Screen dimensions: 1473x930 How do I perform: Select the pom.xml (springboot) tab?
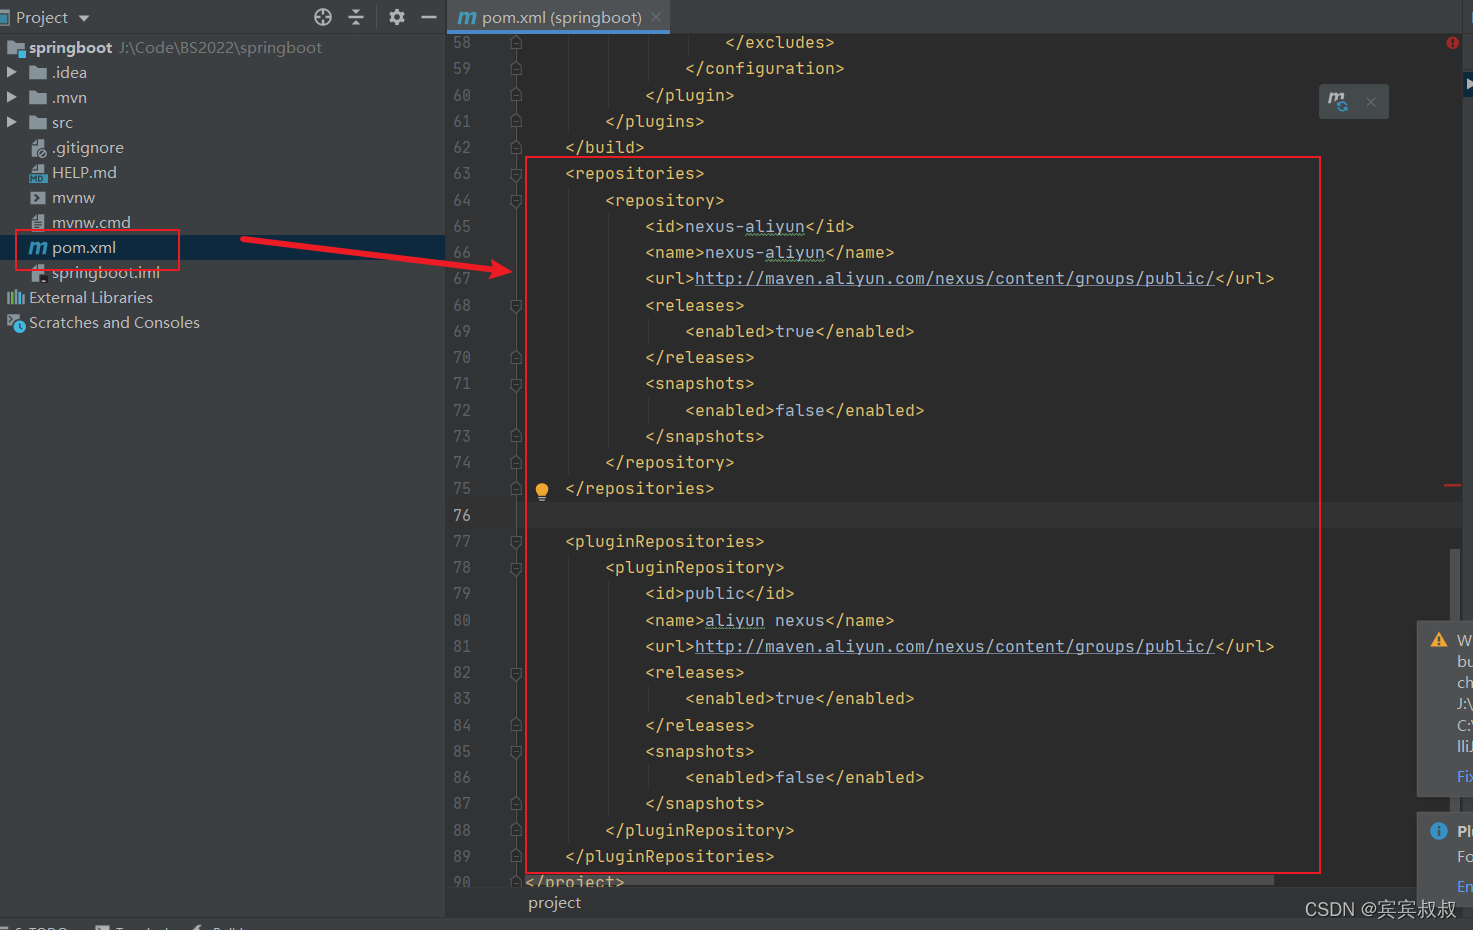tap(561, 17)
